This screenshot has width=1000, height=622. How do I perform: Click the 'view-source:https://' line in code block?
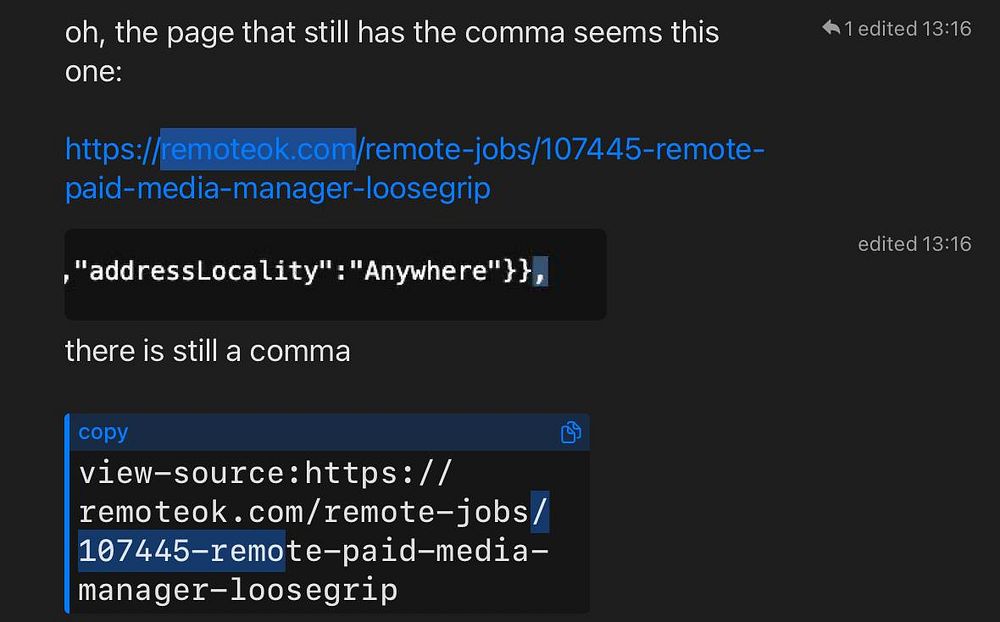(x=265, y=473)
